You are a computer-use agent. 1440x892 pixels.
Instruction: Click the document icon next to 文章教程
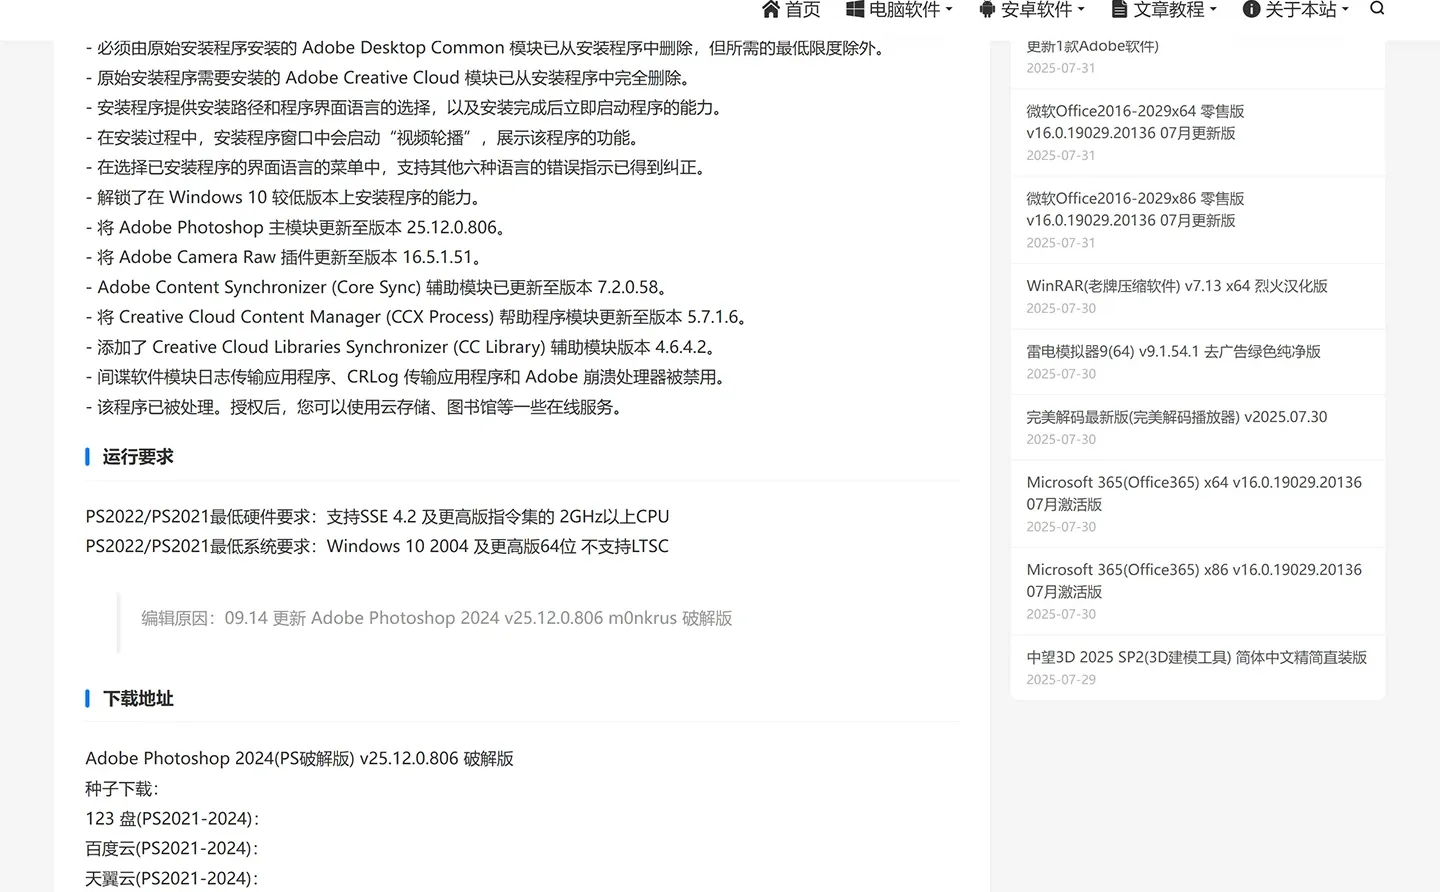[1118, 10]
